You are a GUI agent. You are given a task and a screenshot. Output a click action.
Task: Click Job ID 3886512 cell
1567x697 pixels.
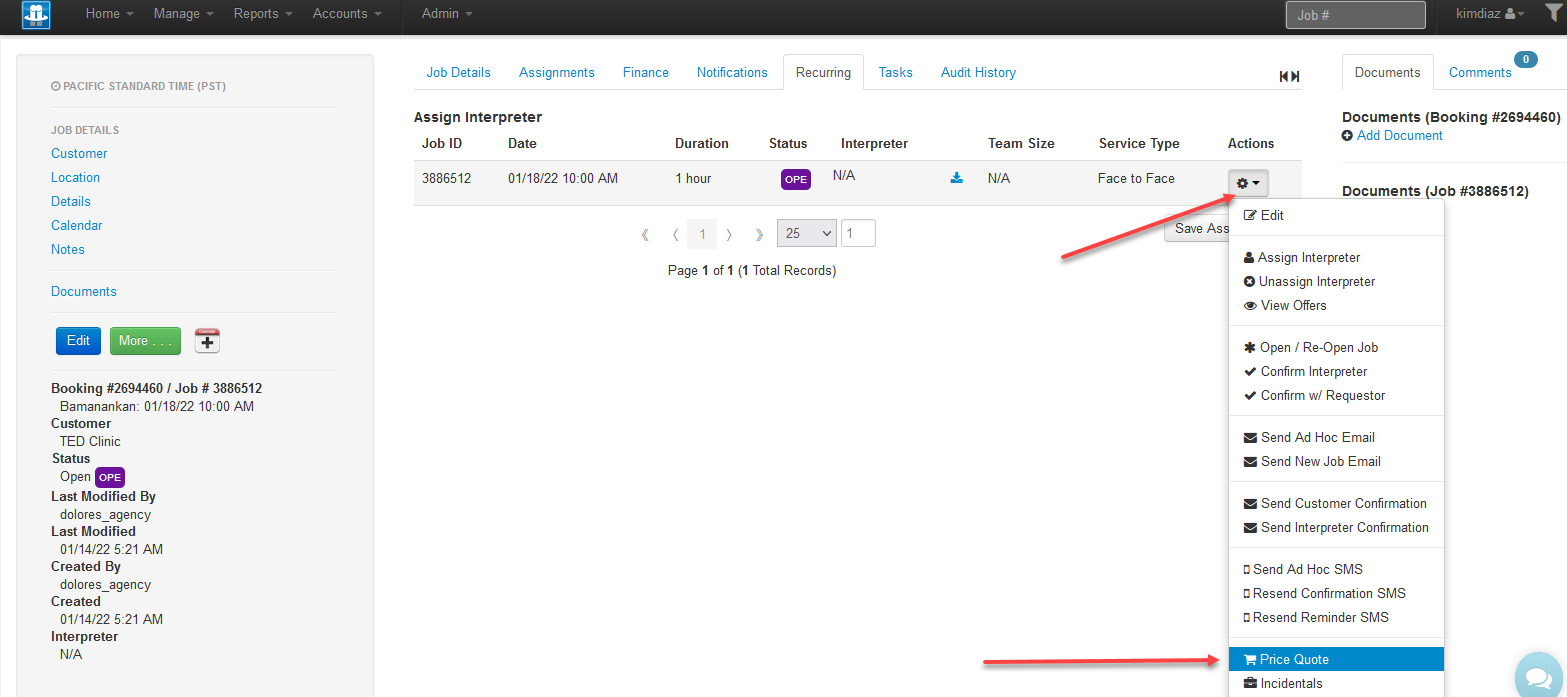[x=446, y=178]
